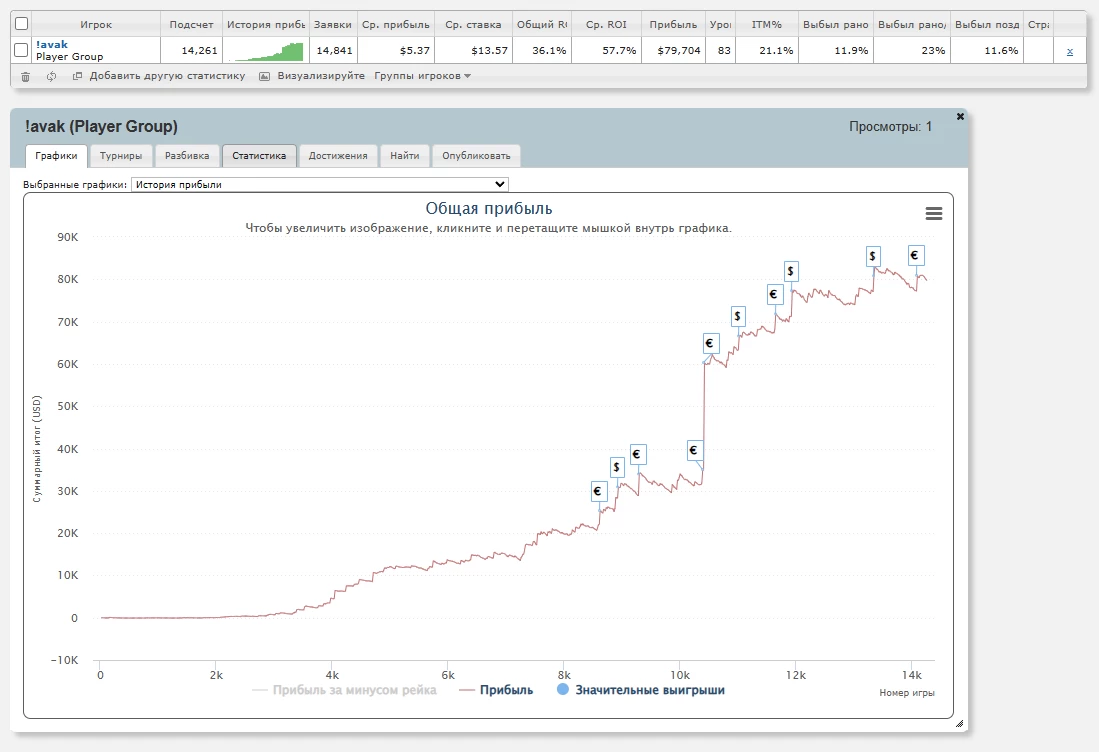
Task: Click the Визуализируйте image icon
Action: click(264, 76)
